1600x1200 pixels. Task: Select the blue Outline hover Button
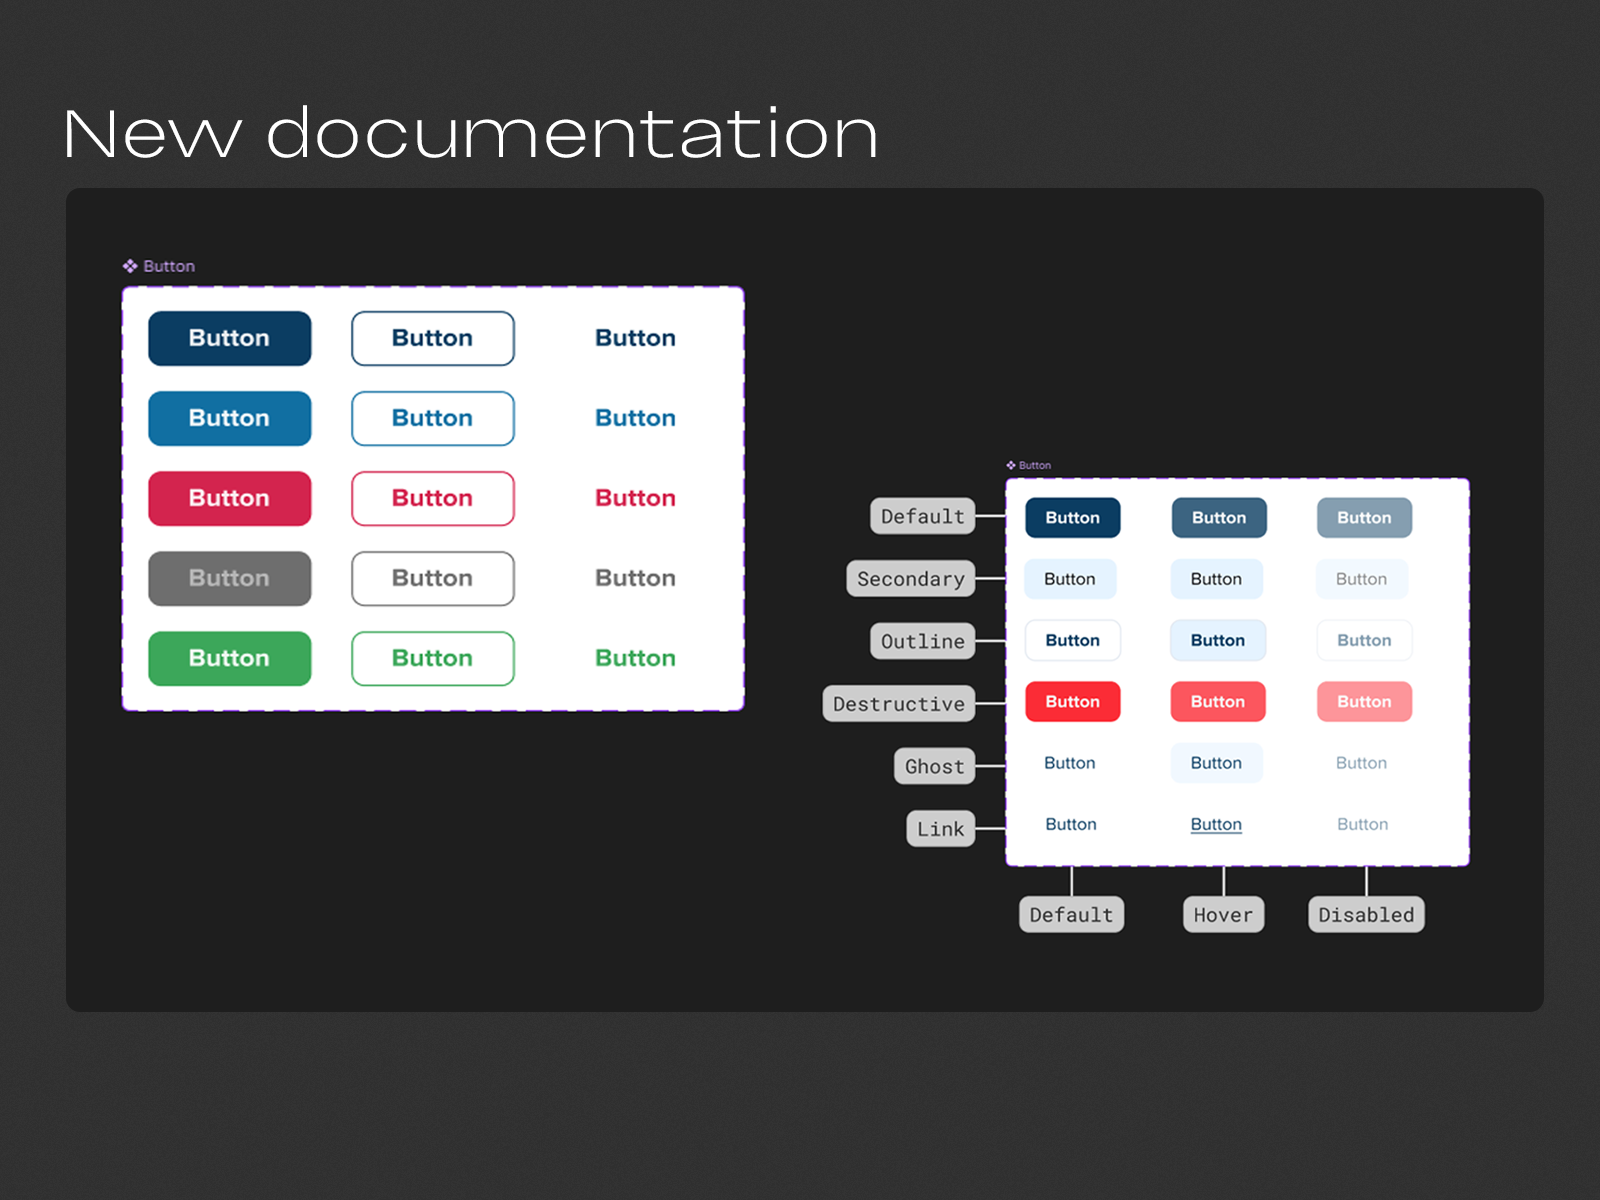pos(1217,640)
